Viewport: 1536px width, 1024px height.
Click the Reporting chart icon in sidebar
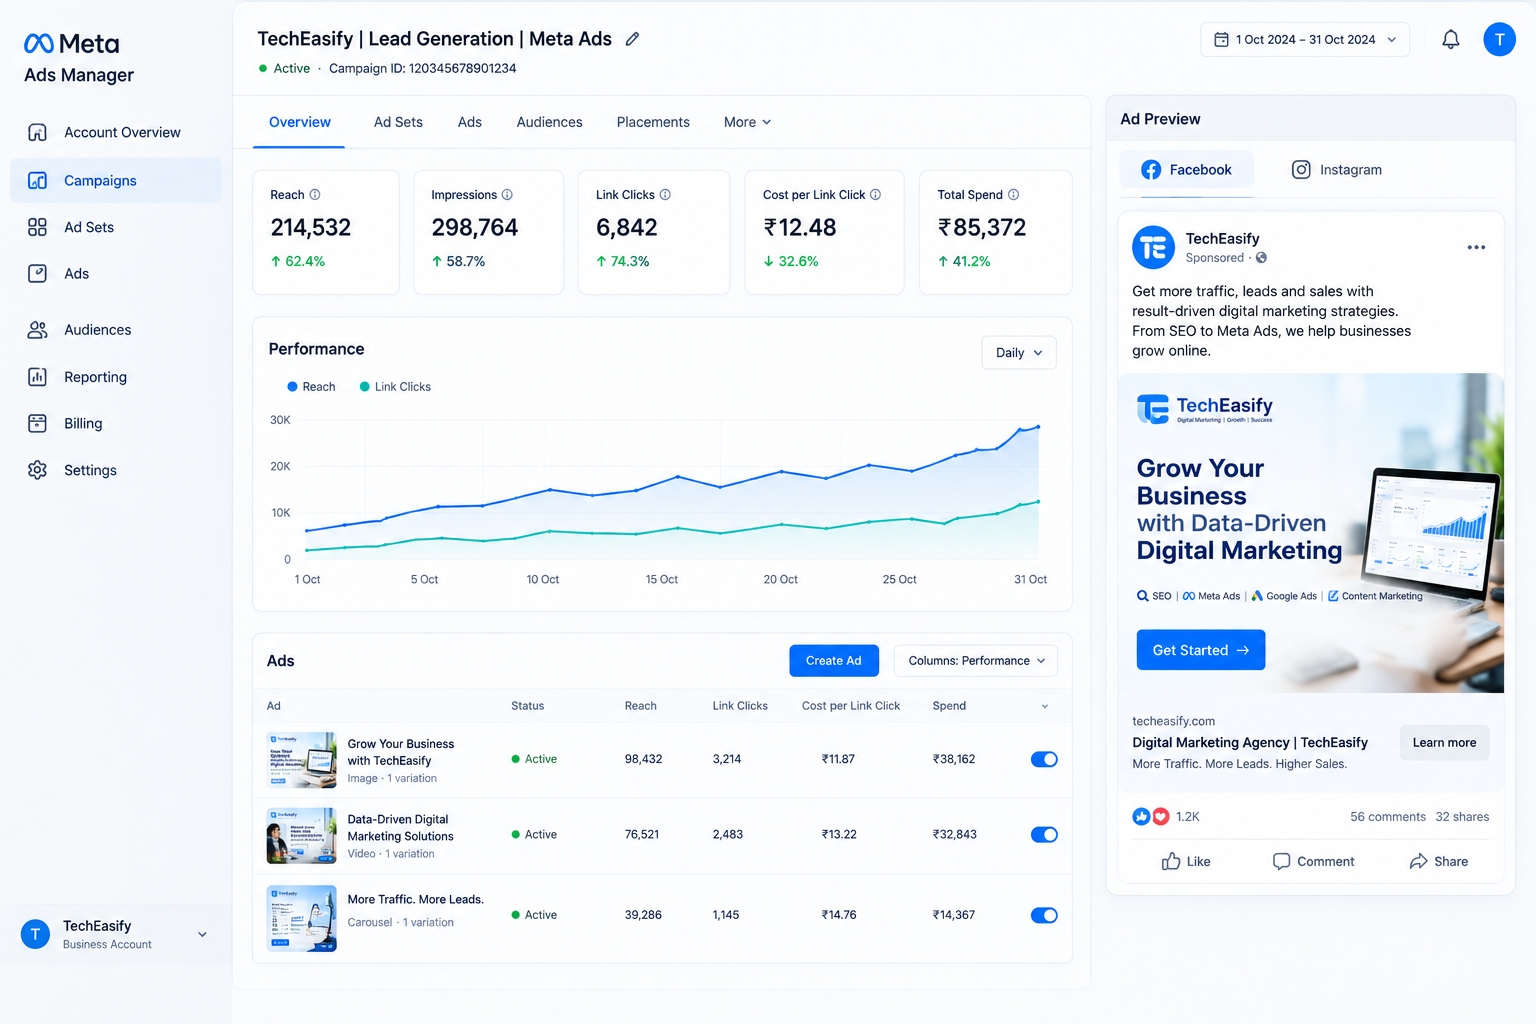coord(37,377)
